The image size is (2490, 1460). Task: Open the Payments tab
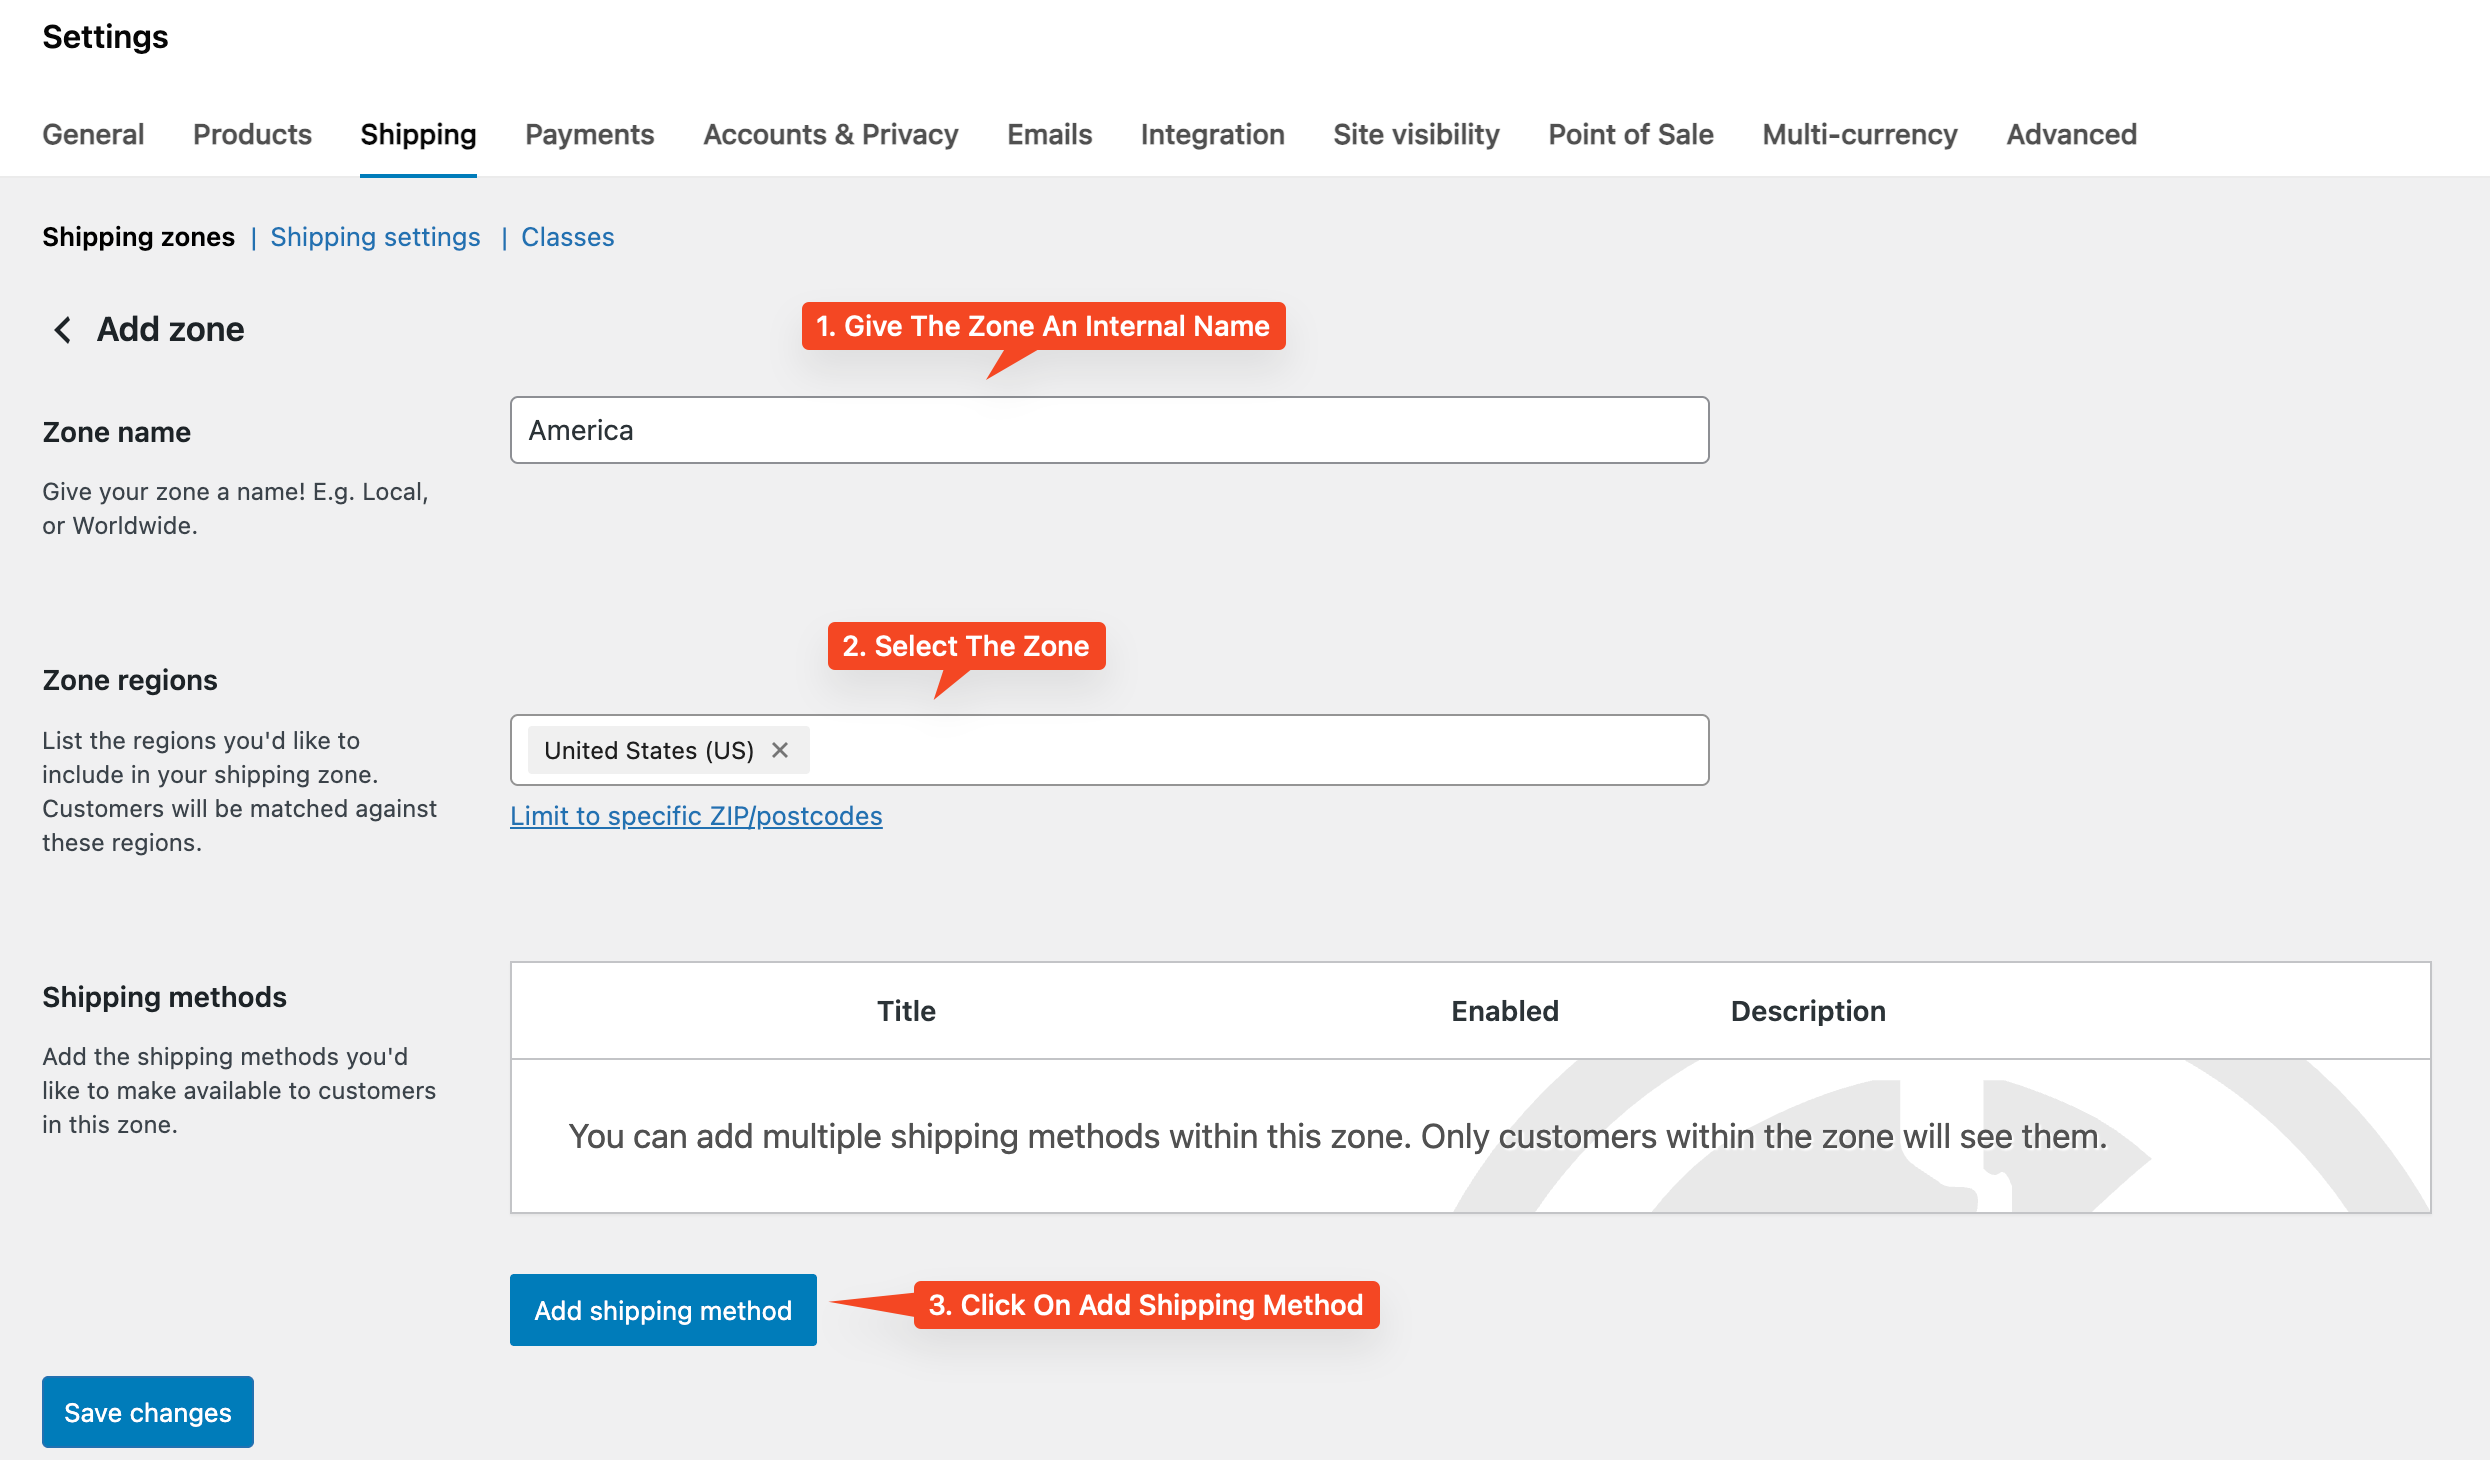589,134
